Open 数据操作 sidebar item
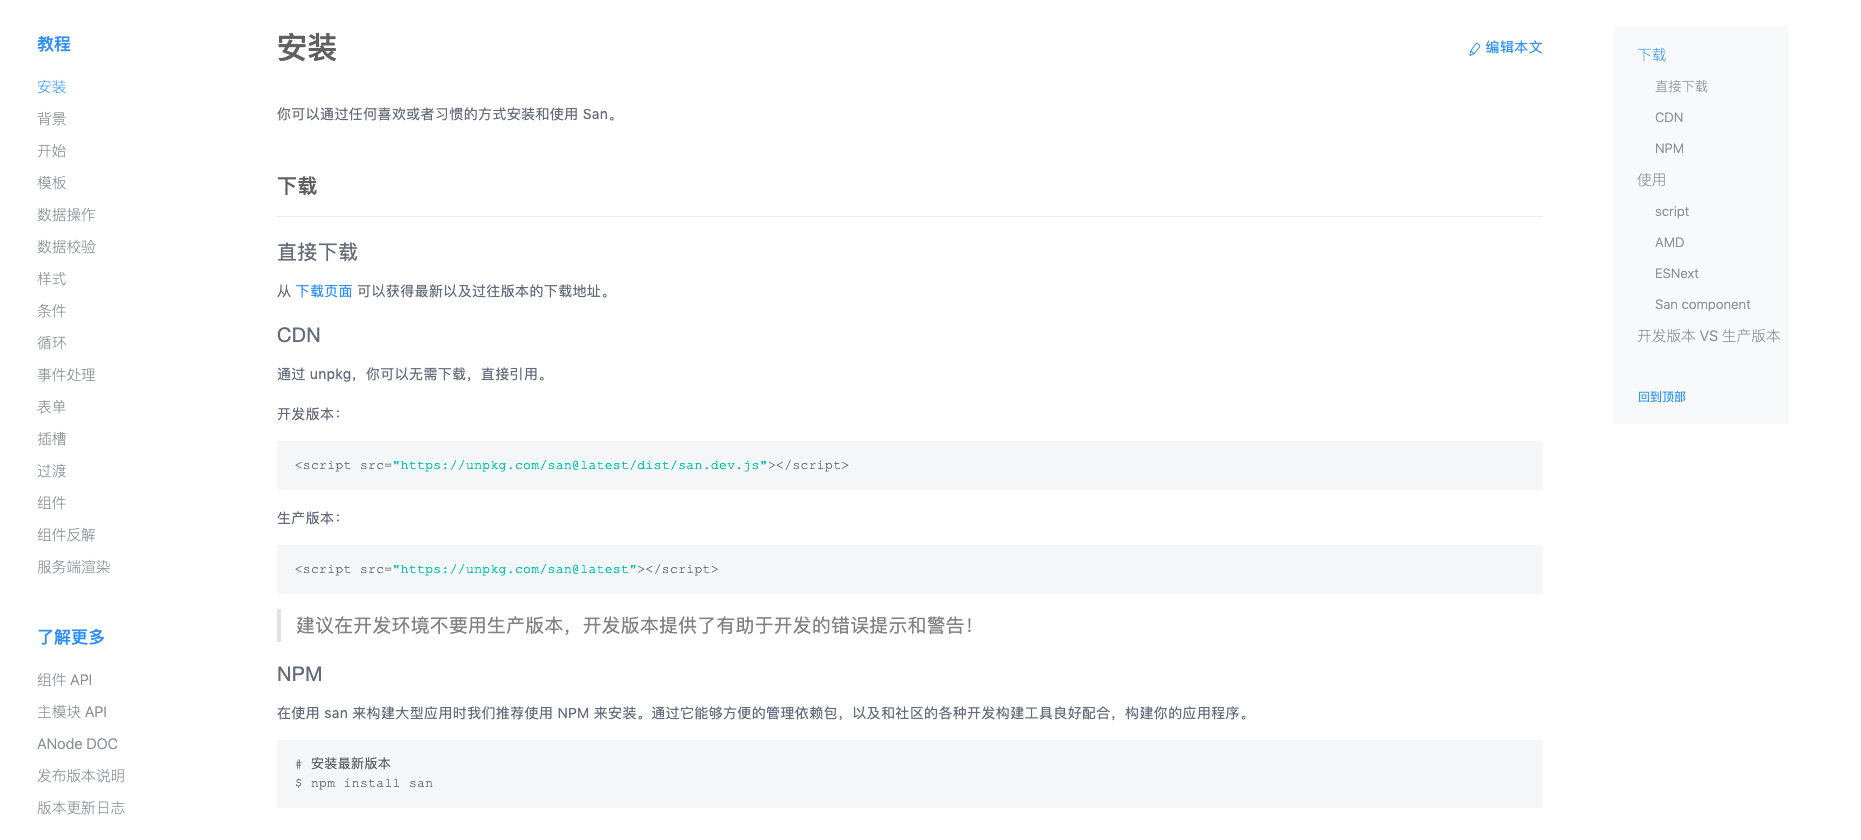1861x840 pixels. (x=66, y=215)
